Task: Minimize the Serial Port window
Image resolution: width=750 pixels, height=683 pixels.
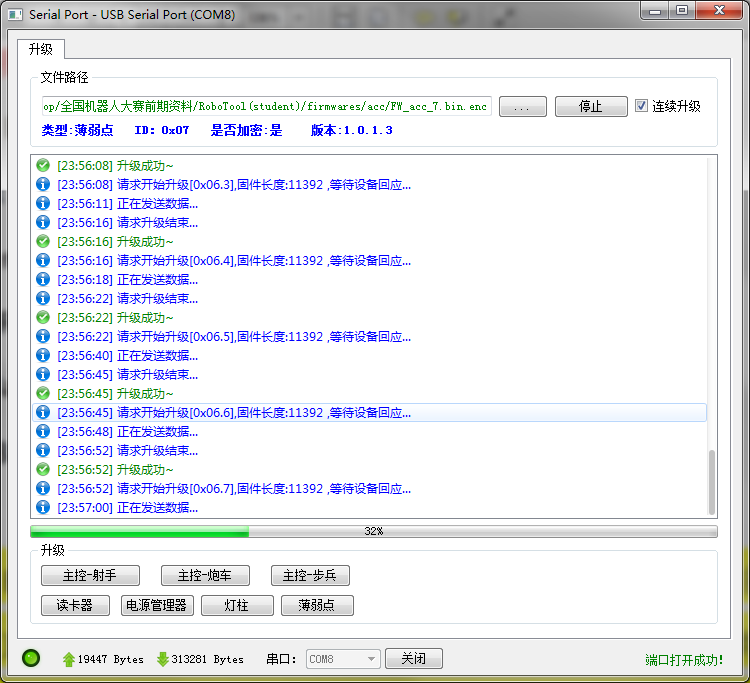Action: [x=655, y=10]
